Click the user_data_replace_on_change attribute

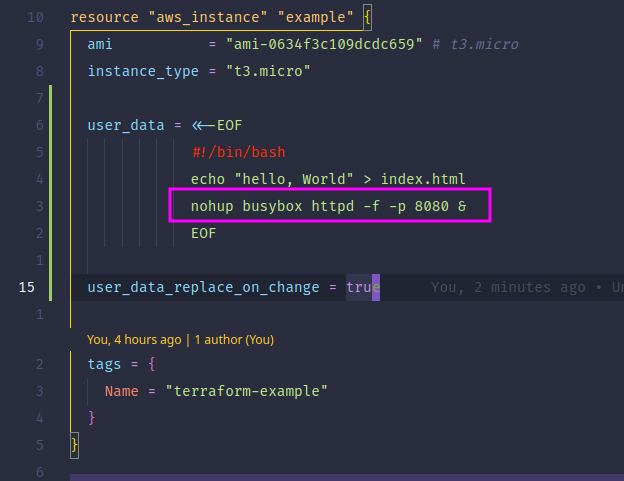click(203, 287)
